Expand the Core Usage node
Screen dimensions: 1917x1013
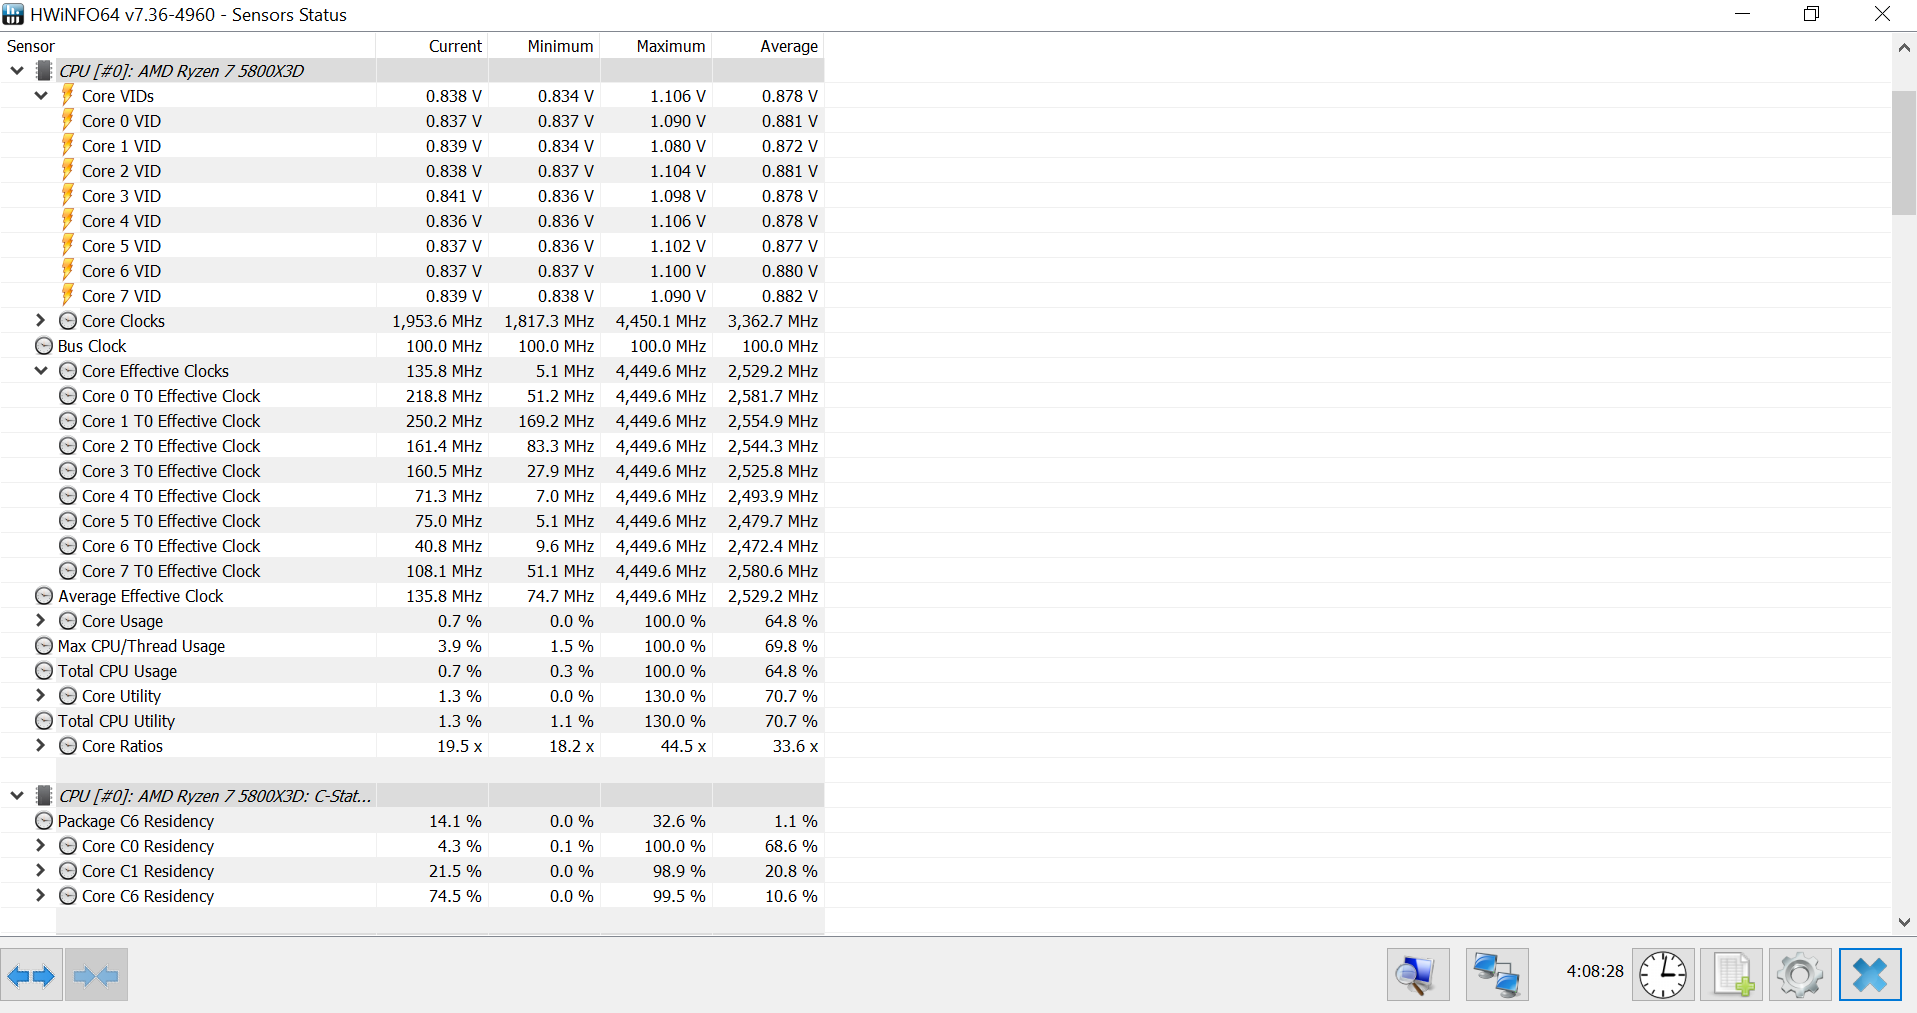tap(41, 620)
